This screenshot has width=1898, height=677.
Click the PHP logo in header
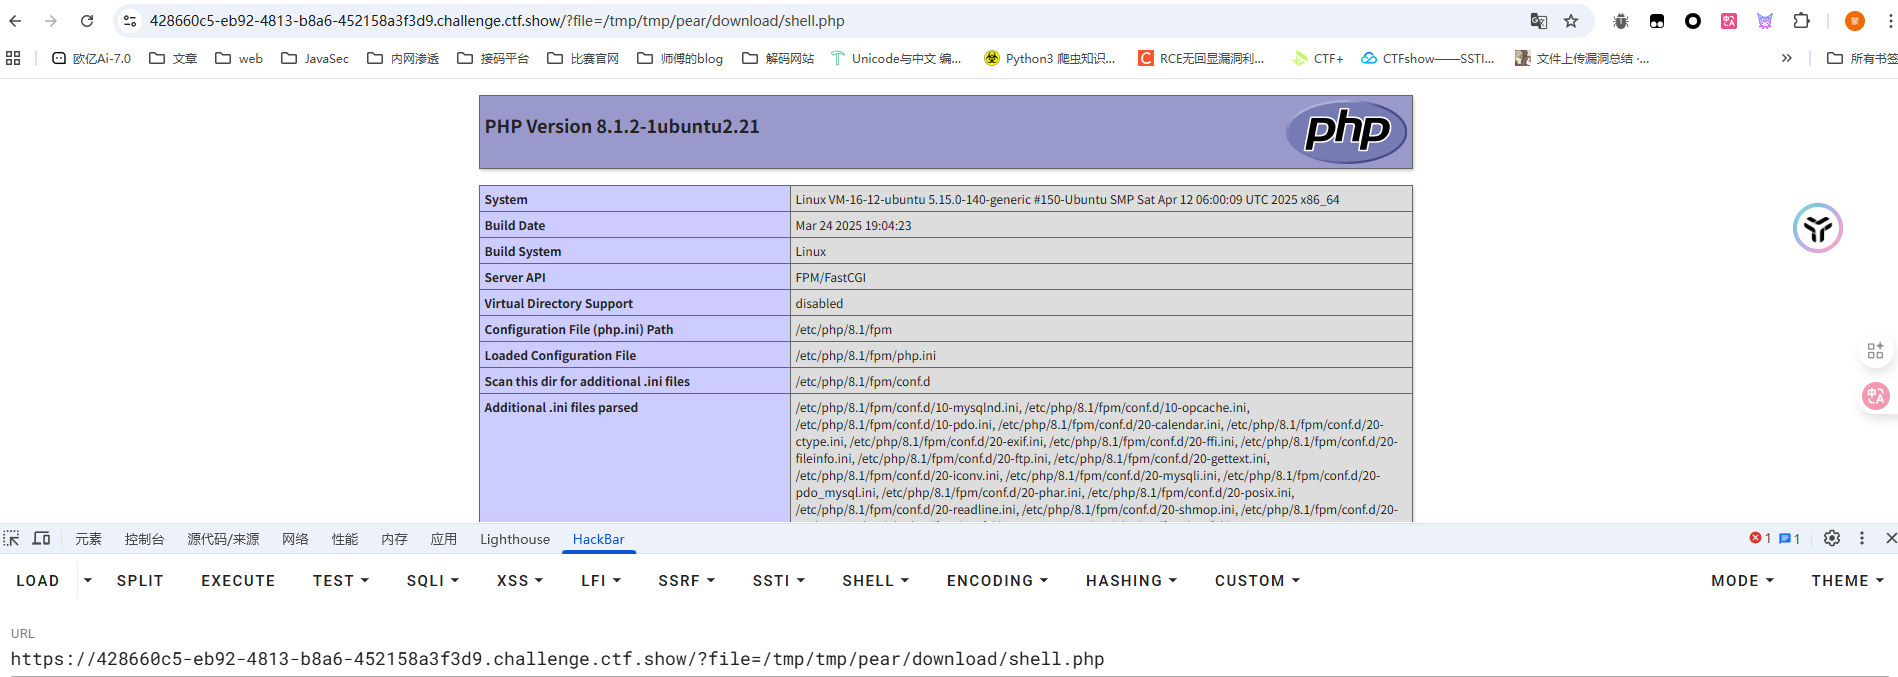pyautogui.click(x=1346, y=131)
